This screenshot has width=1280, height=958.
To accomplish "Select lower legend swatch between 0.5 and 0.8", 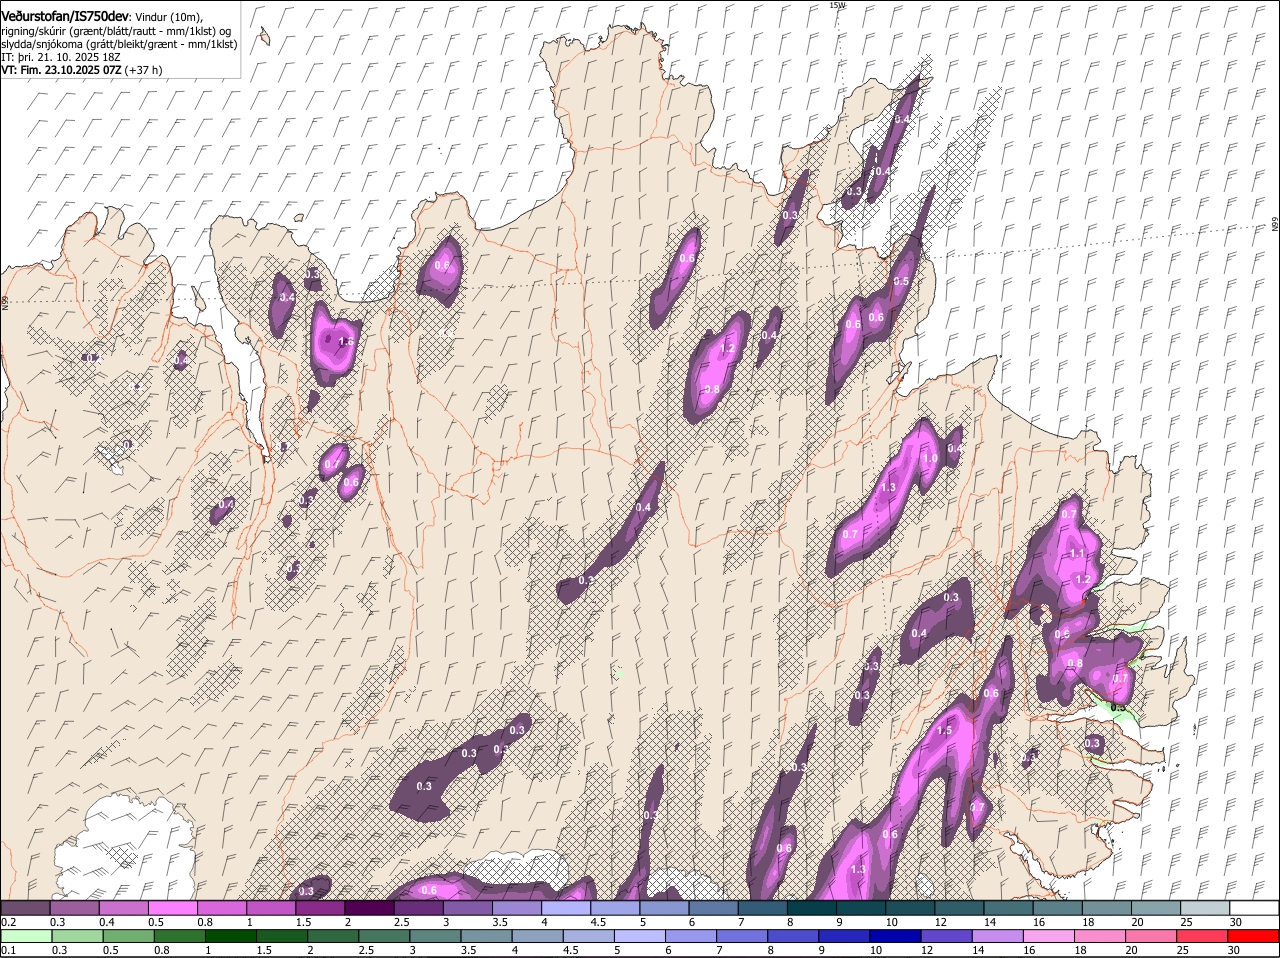I will click(128, 936).
